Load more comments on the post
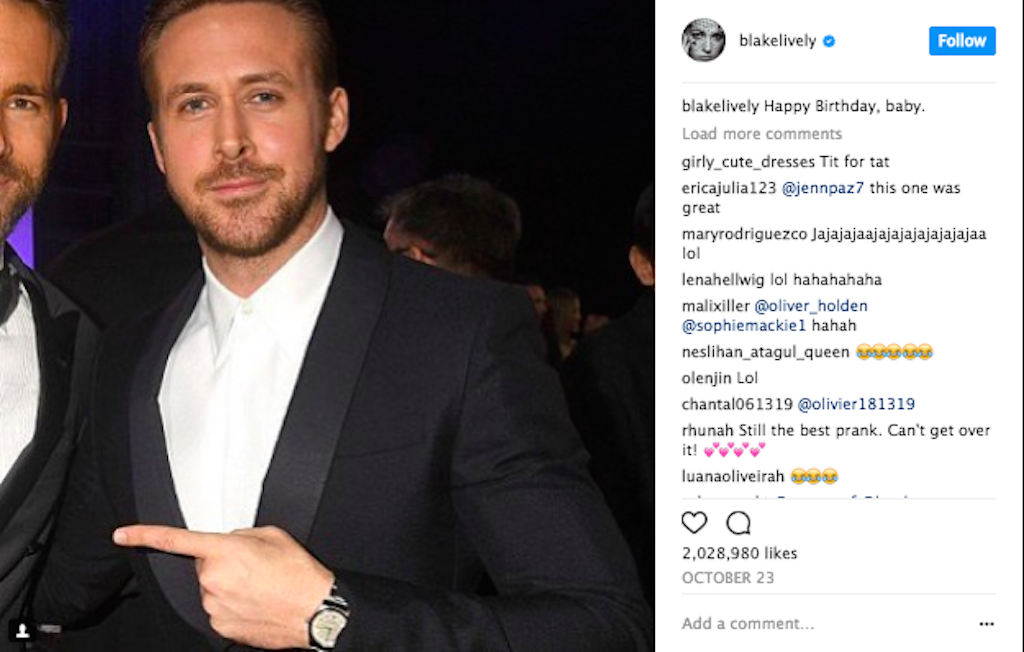 [x=761, y=133]
